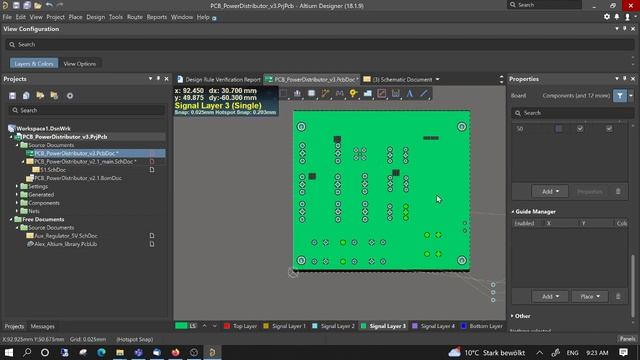The width and height of the screenshot is (640, 360).
Task: Click the Layers & Colors button
Action: click(34, 64)
